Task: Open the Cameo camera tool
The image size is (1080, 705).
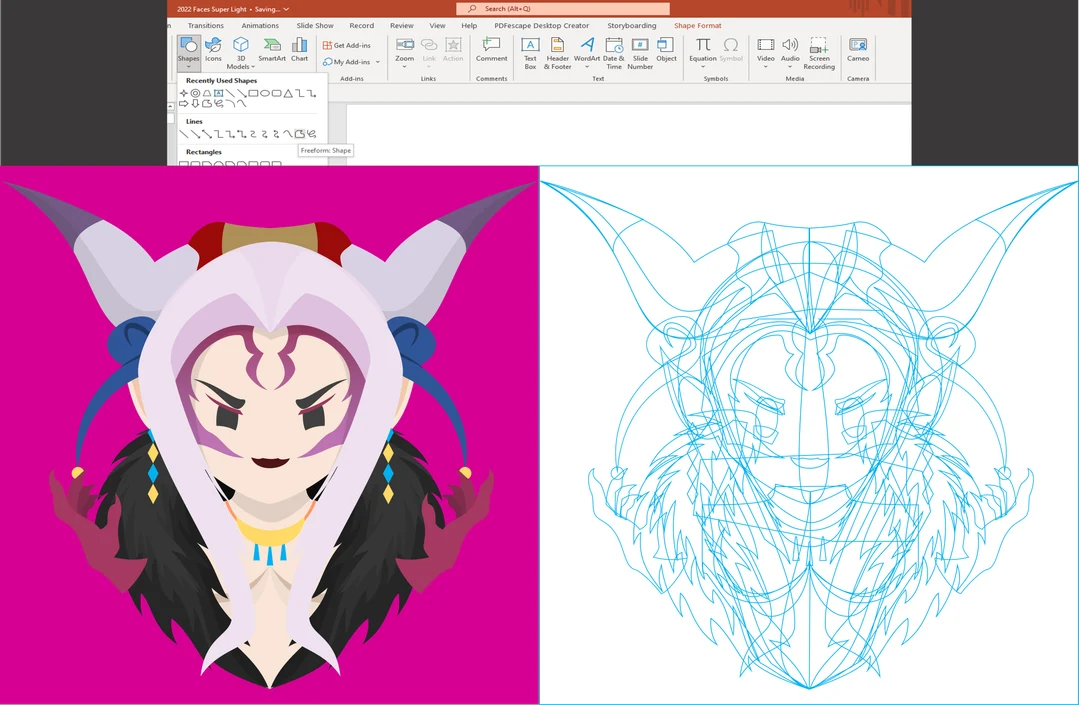Action: pyautogui.click(x=857, y=49)
